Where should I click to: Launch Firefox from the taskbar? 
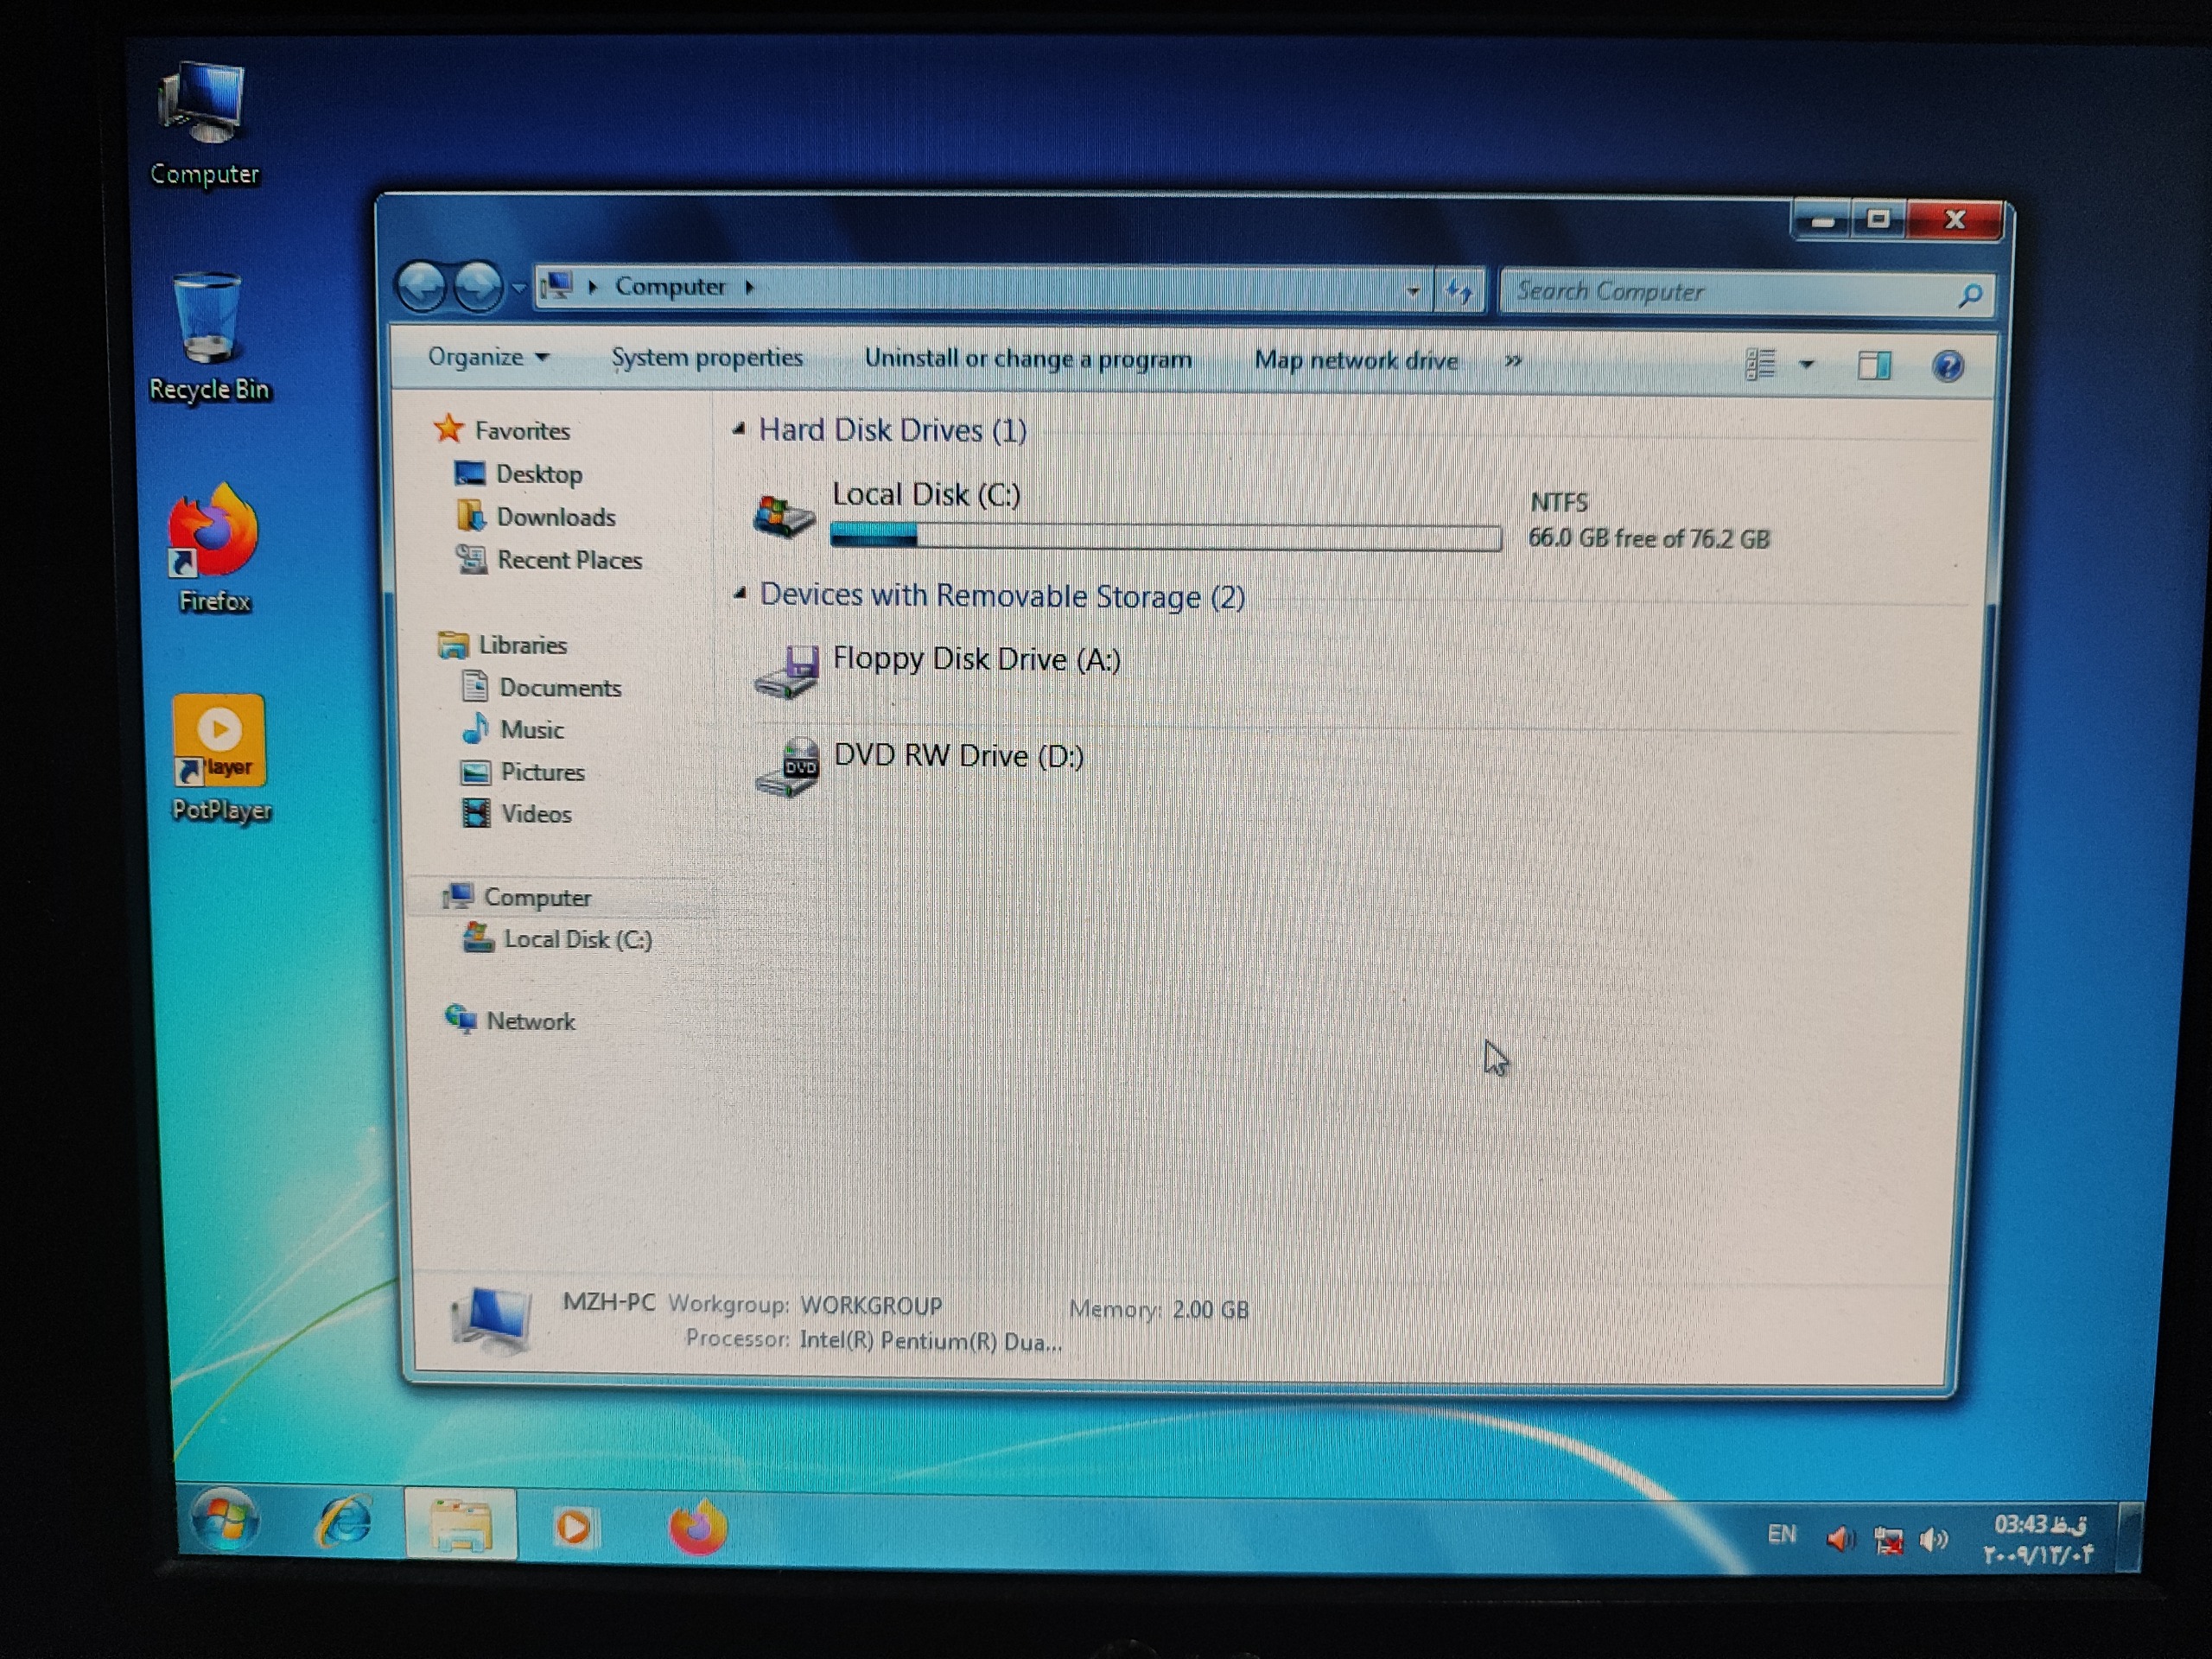click(x=697, y=1528)
